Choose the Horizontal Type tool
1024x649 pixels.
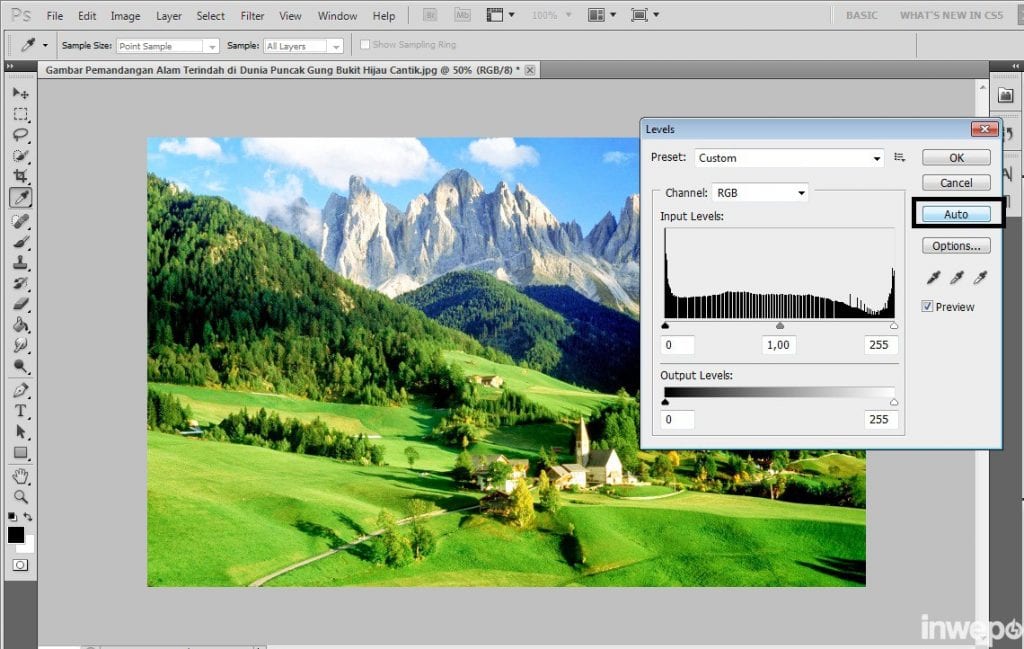20,411
